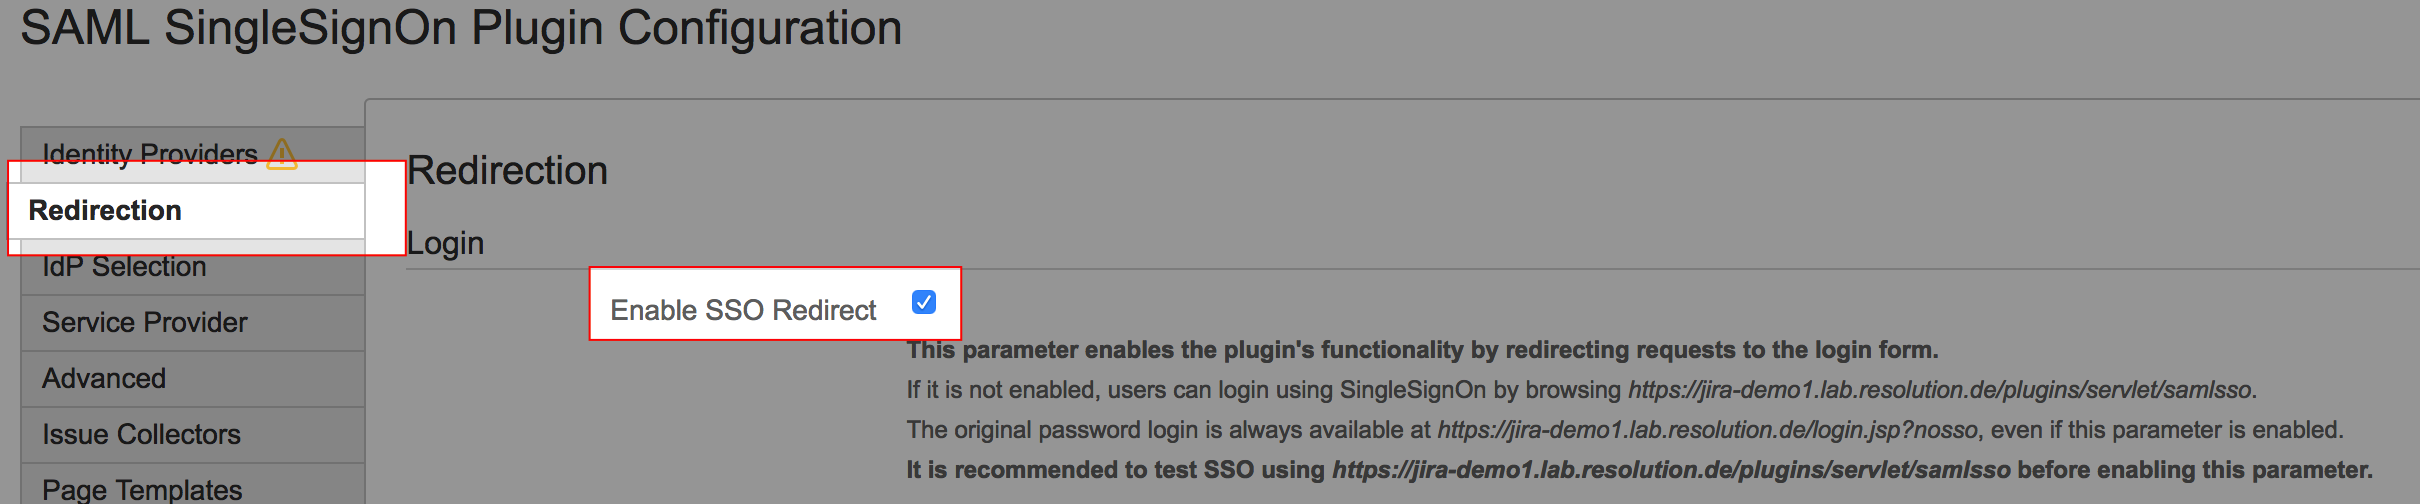Viewport: 2420px width, 504px height.
Task: Click the login.jsp?nosso URL
Action: pos(1707,430)
